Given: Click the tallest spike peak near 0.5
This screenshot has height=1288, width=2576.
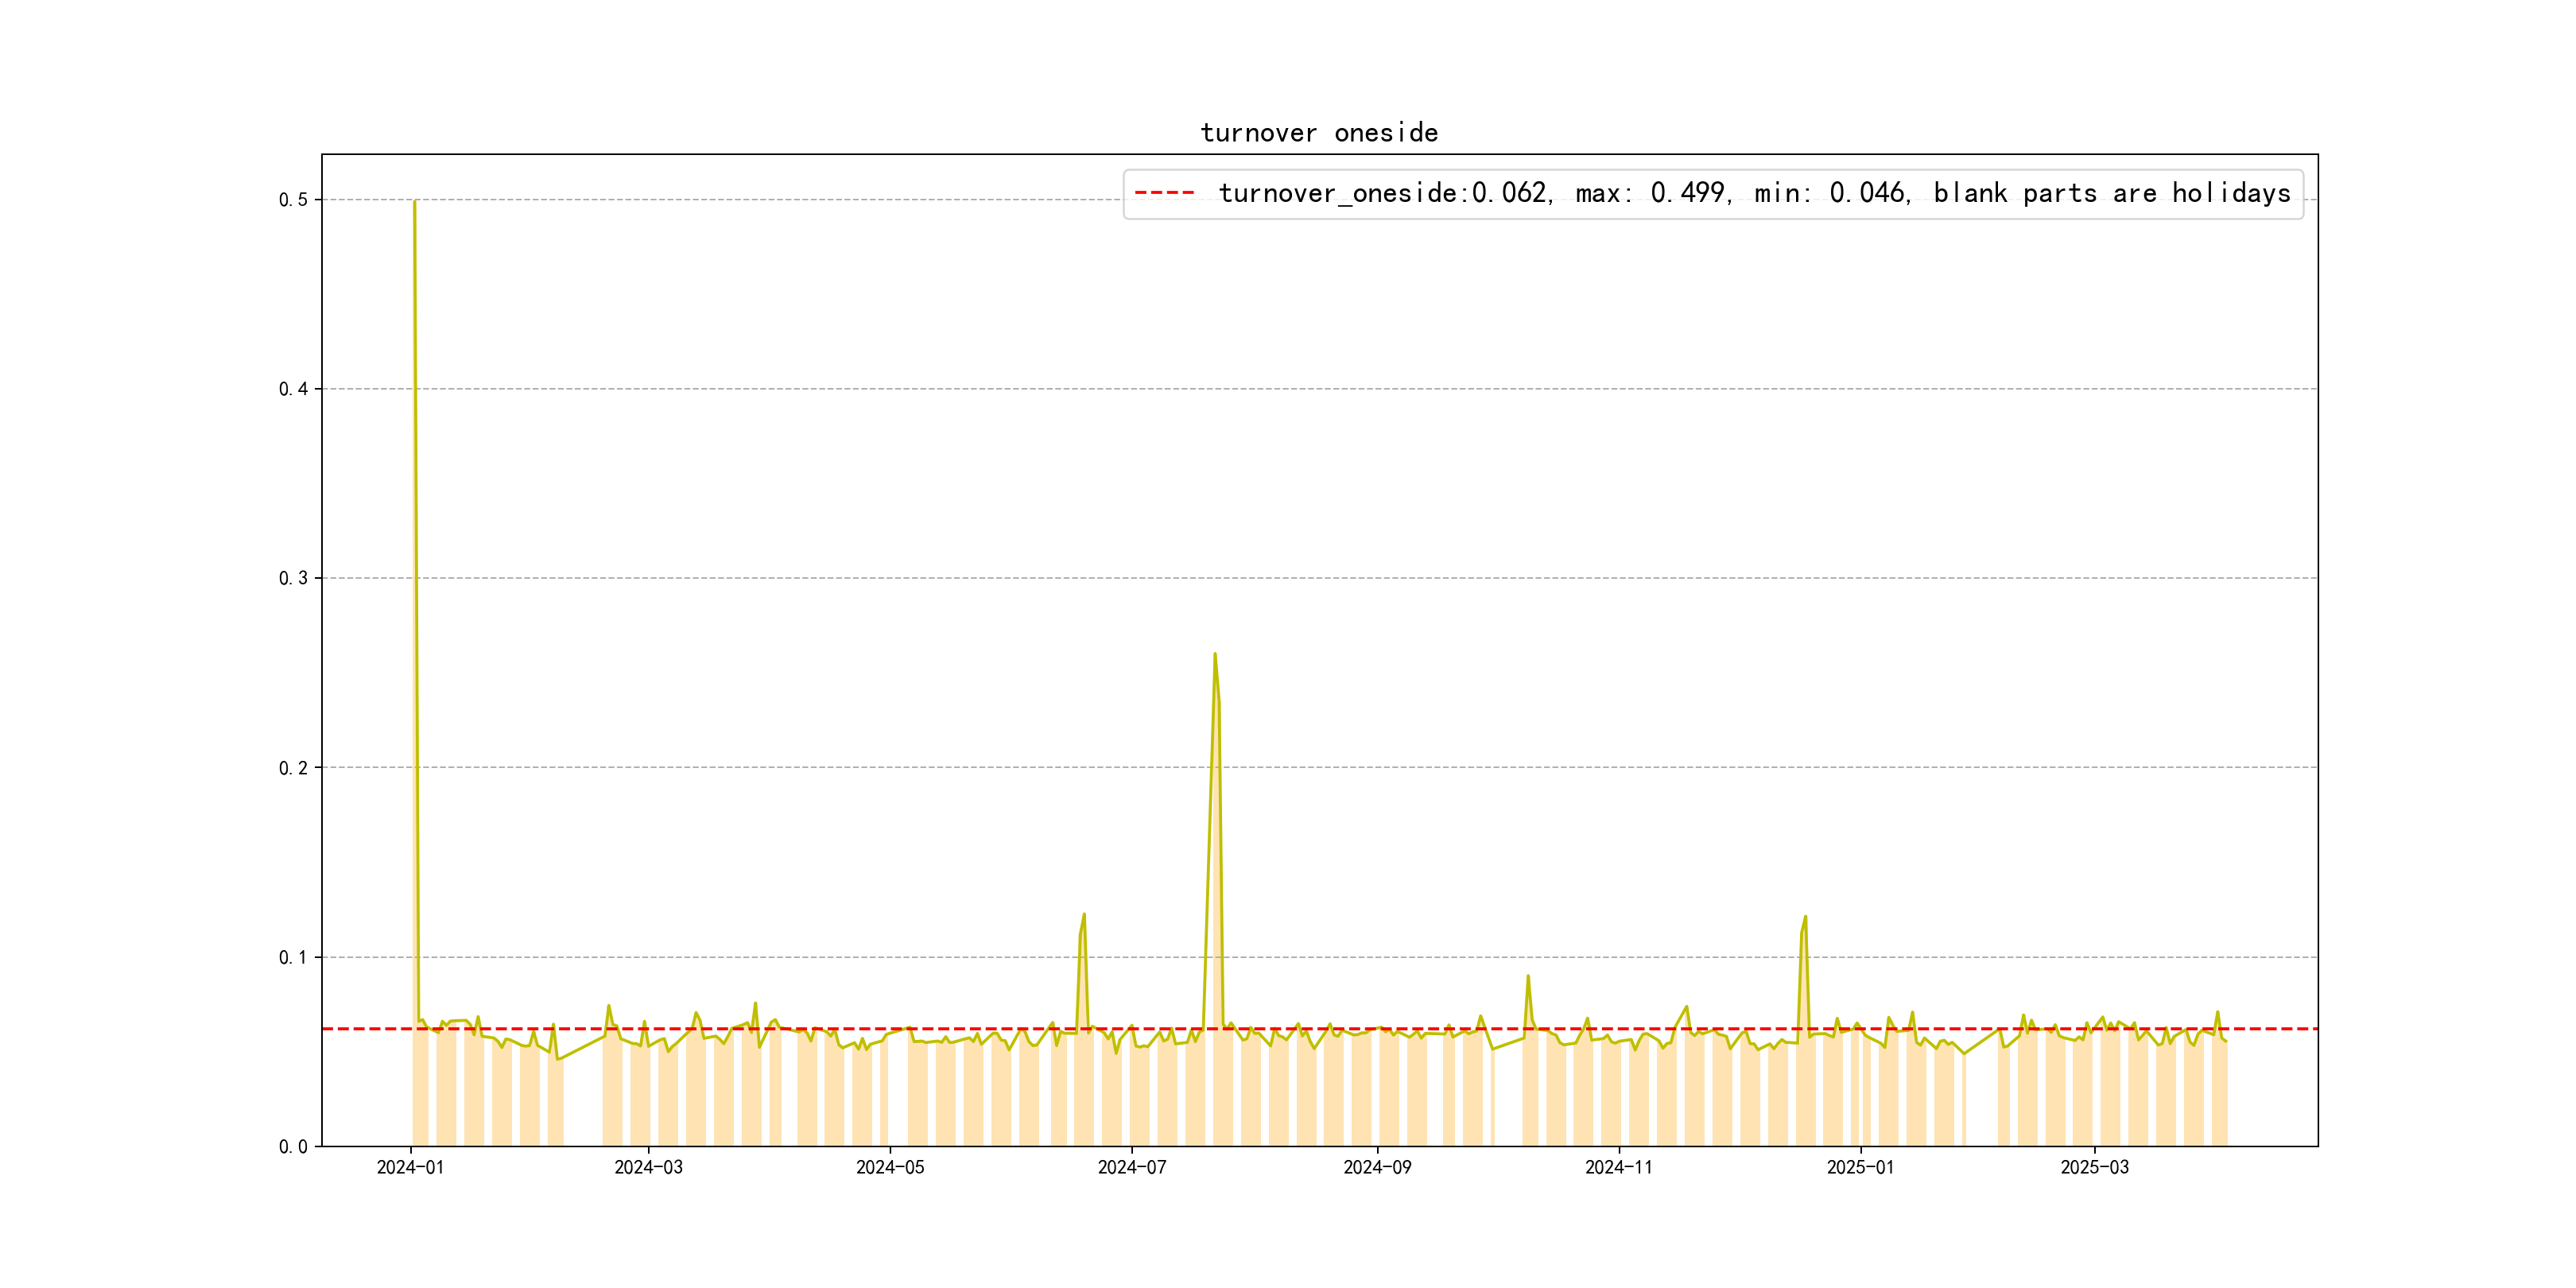Looking at the screenshot, I should (414, 202).
